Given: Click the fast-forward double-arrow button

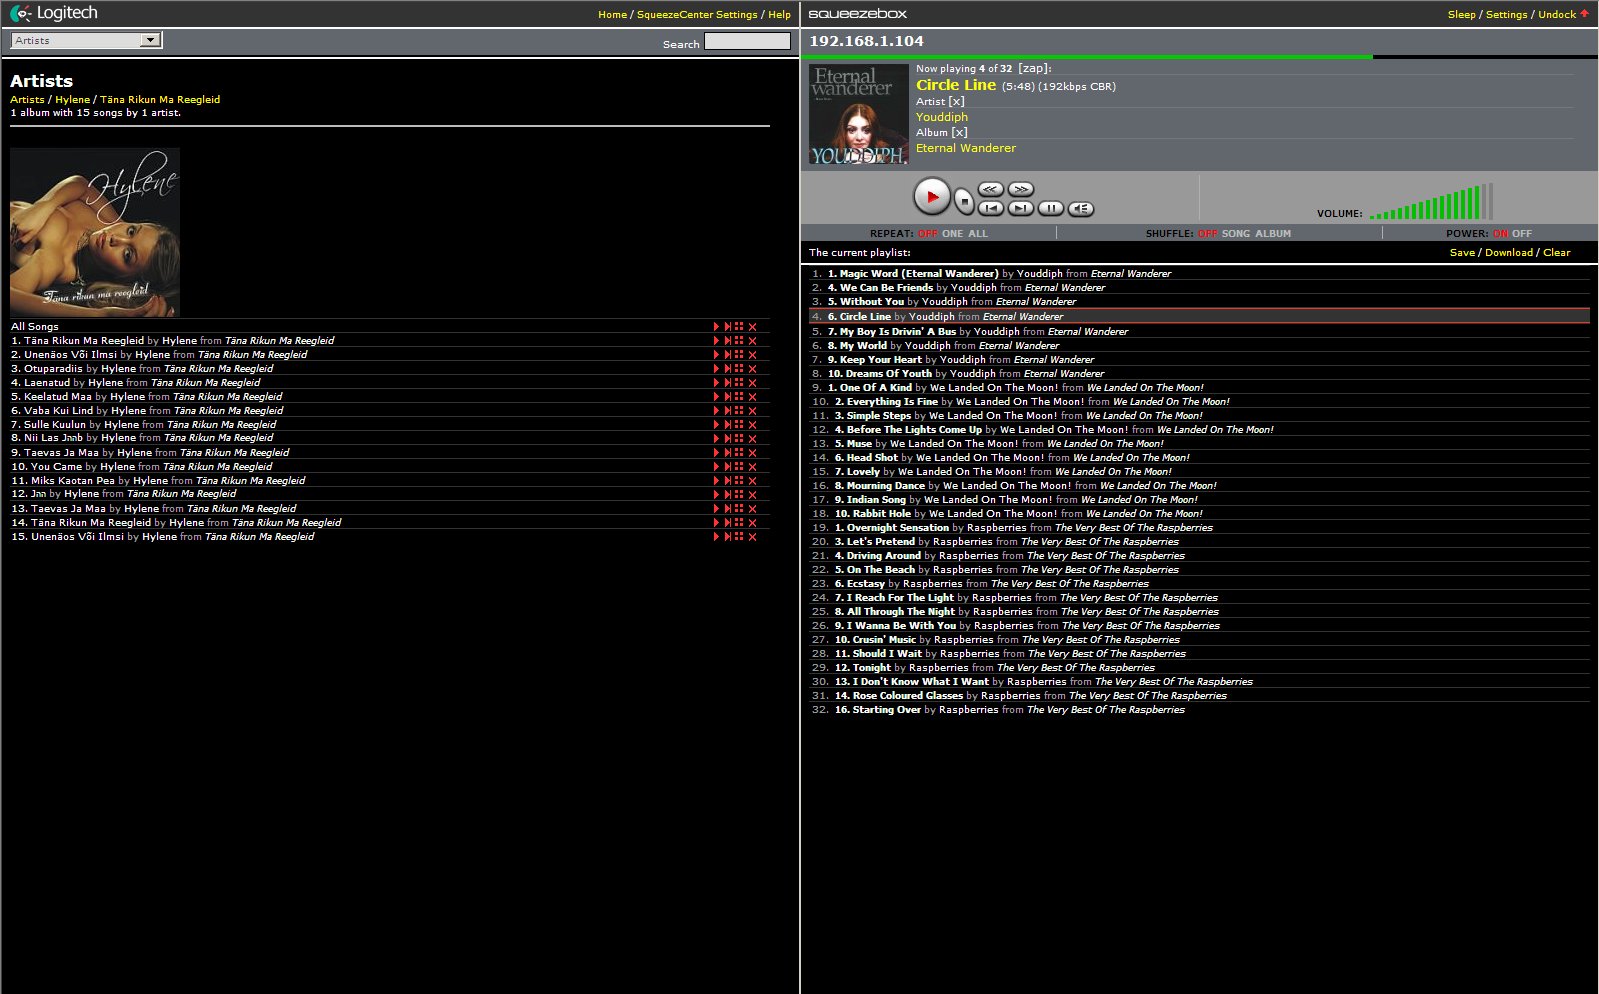Looking at the screenshot, I should [x=1020, y=189].
